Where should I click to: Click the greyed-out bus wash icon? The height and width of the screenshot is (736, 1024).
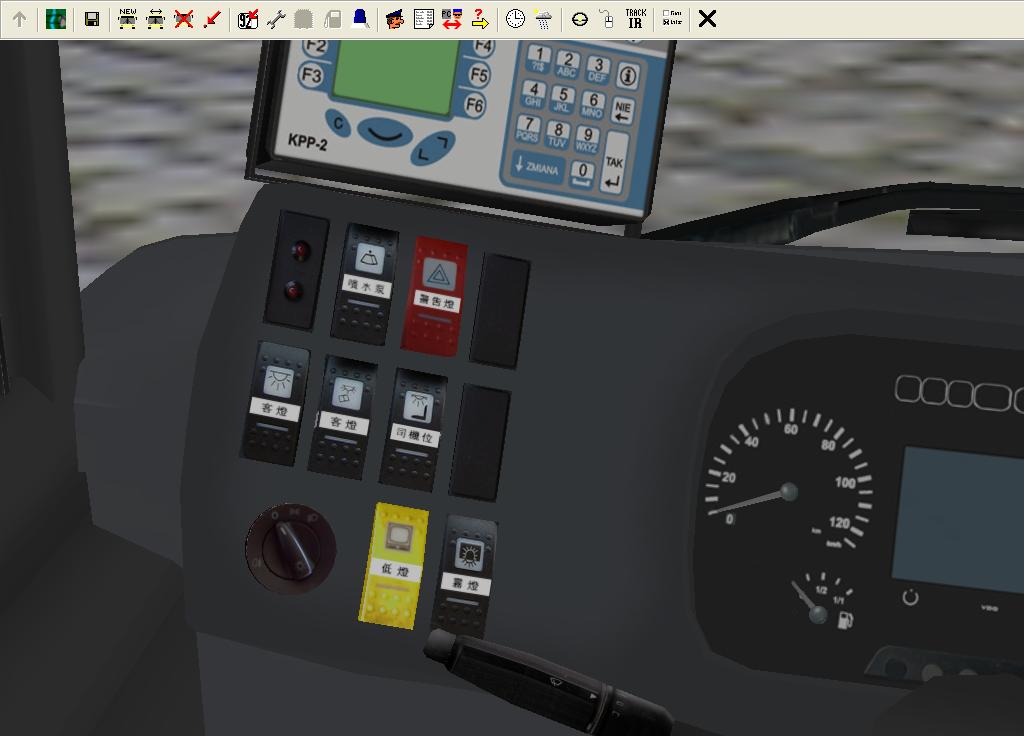coord(304,20)
